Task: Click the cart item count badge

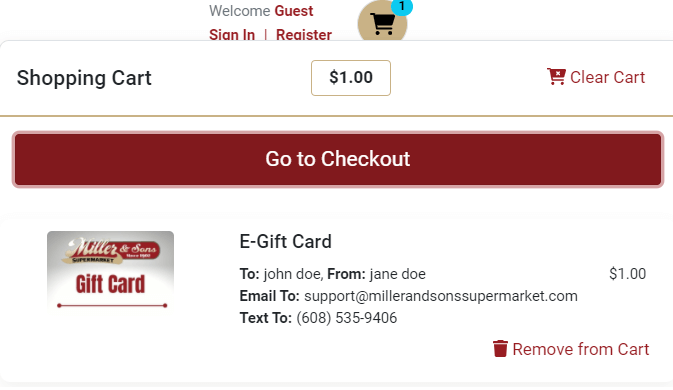Action: (x=402, y=7)
